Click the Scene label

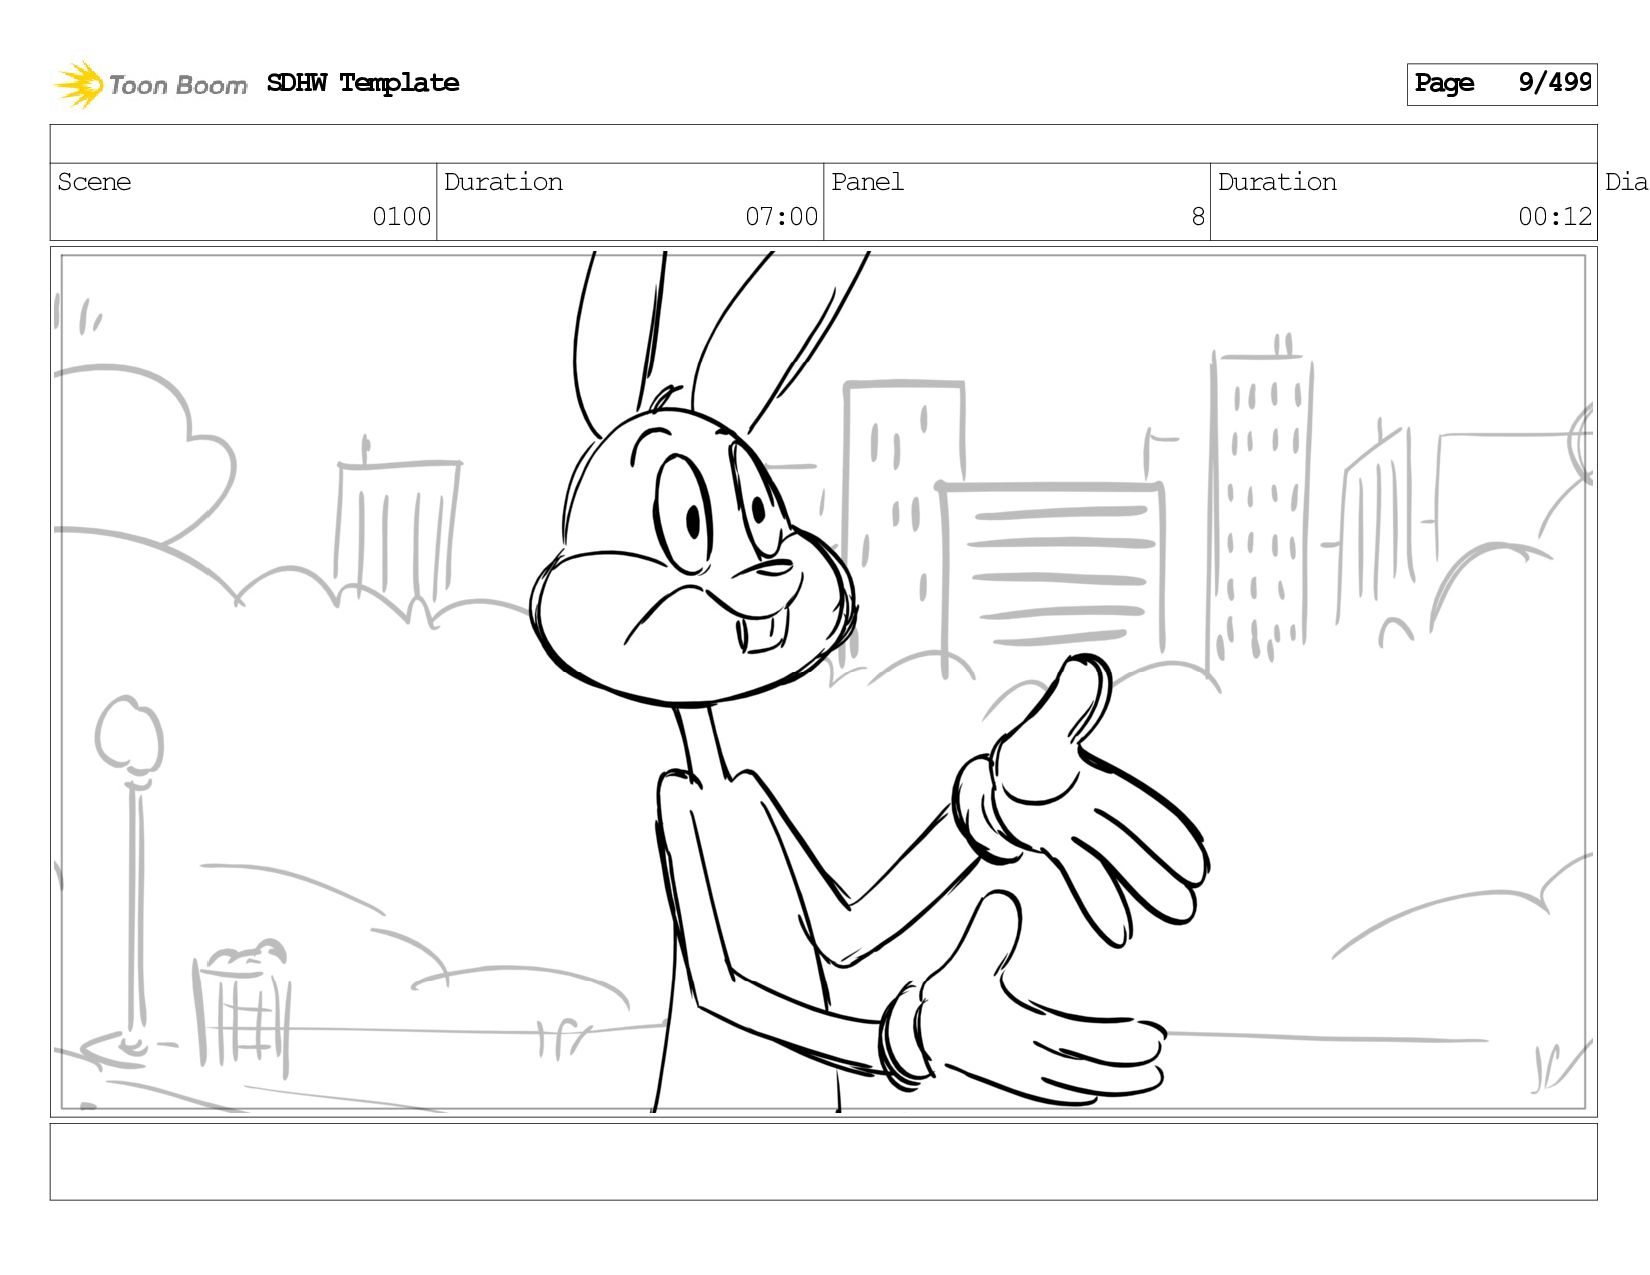click(x=94, y=182)
